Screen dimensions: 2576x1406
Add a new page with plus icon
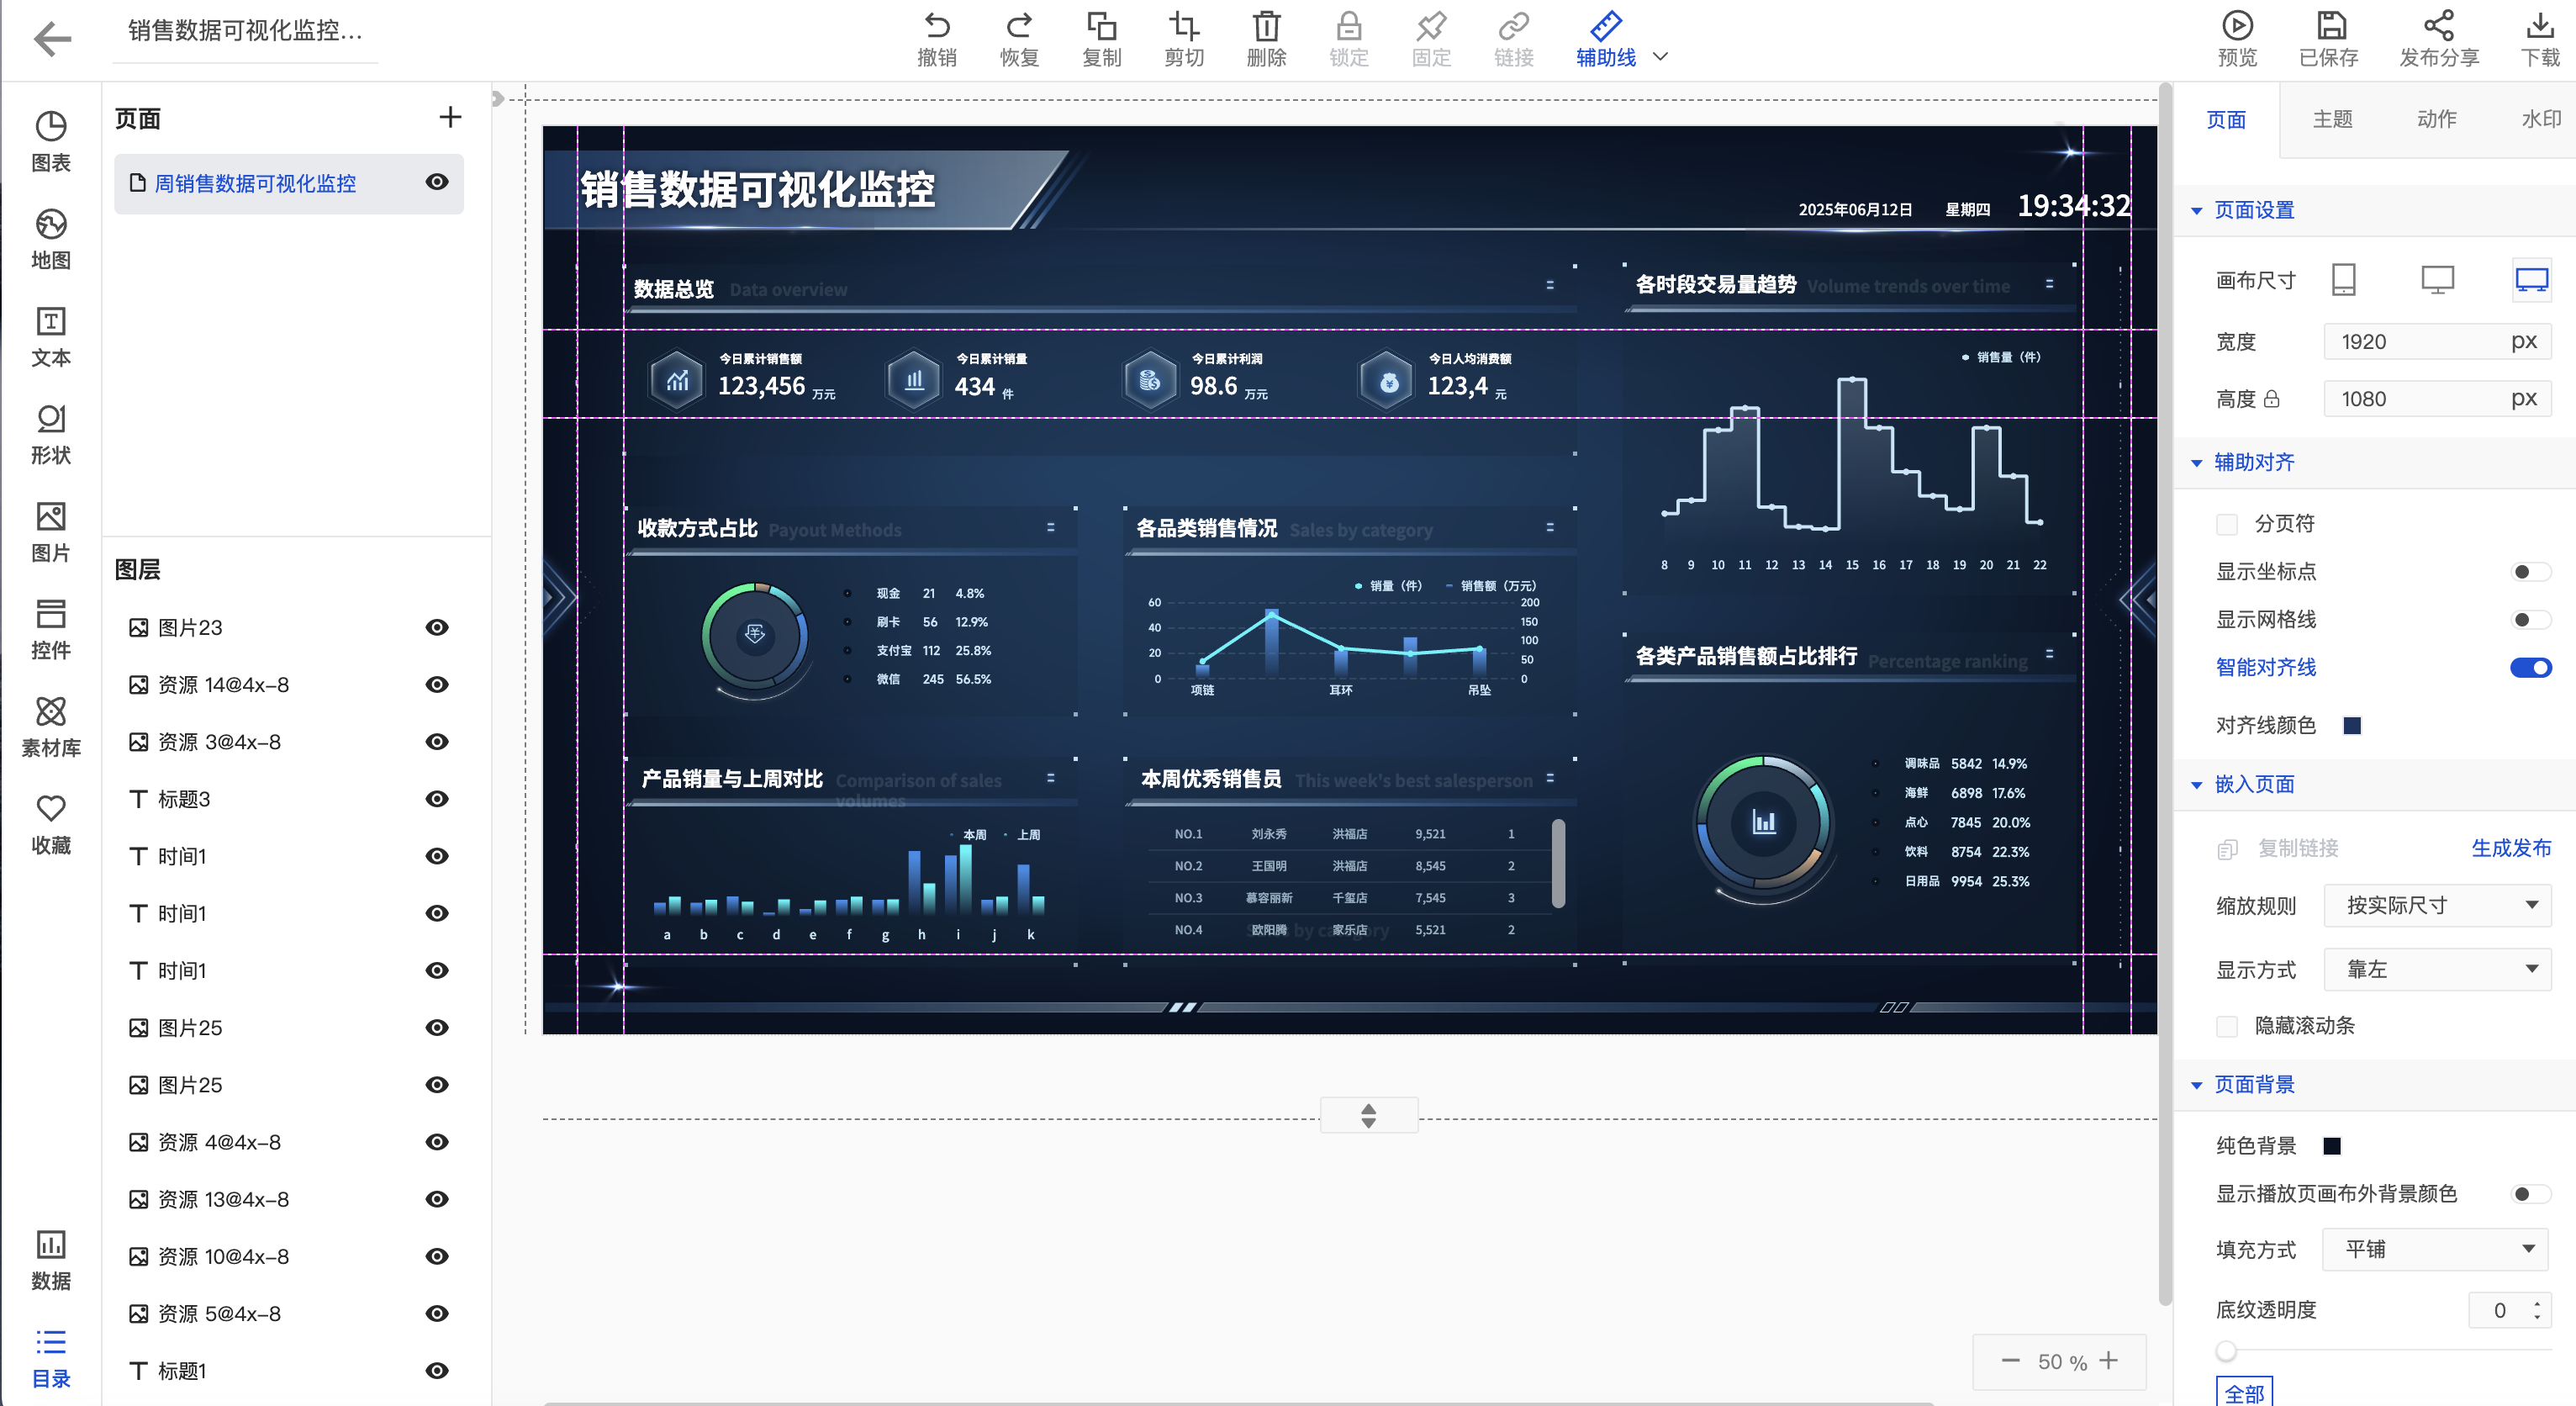(x=450, y=118)
